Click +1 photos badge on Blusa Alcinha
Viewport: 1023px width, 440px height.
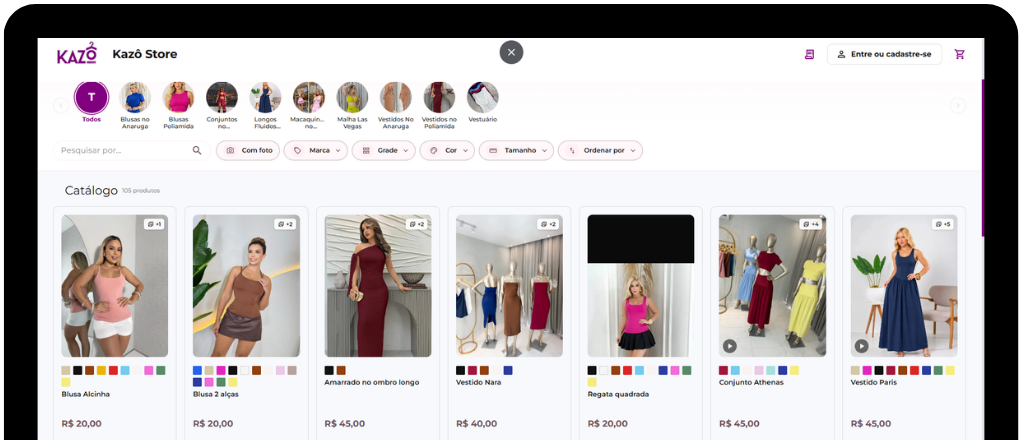pos(154,224)
